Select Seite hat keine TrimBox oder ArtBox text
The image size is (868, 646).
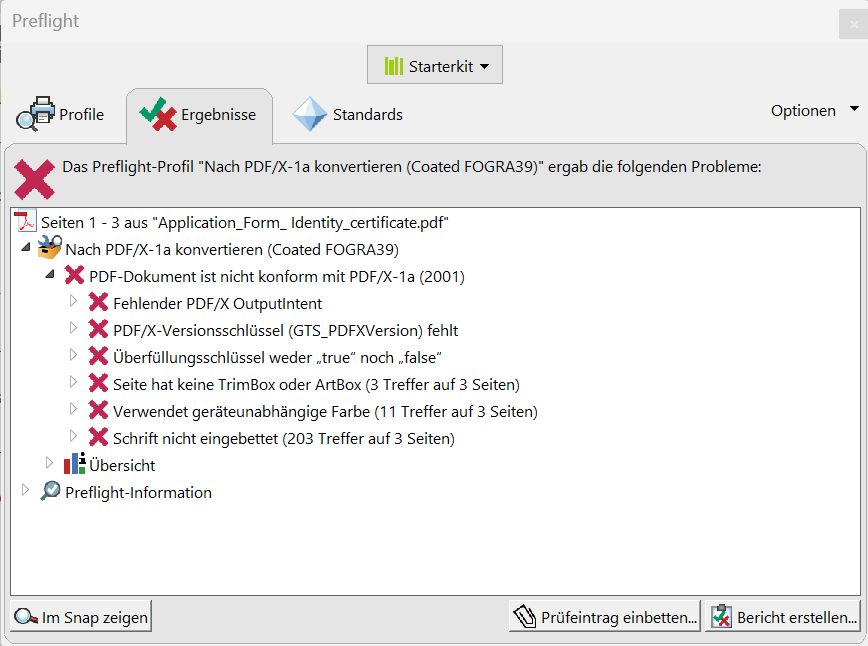tap(316, 385)
